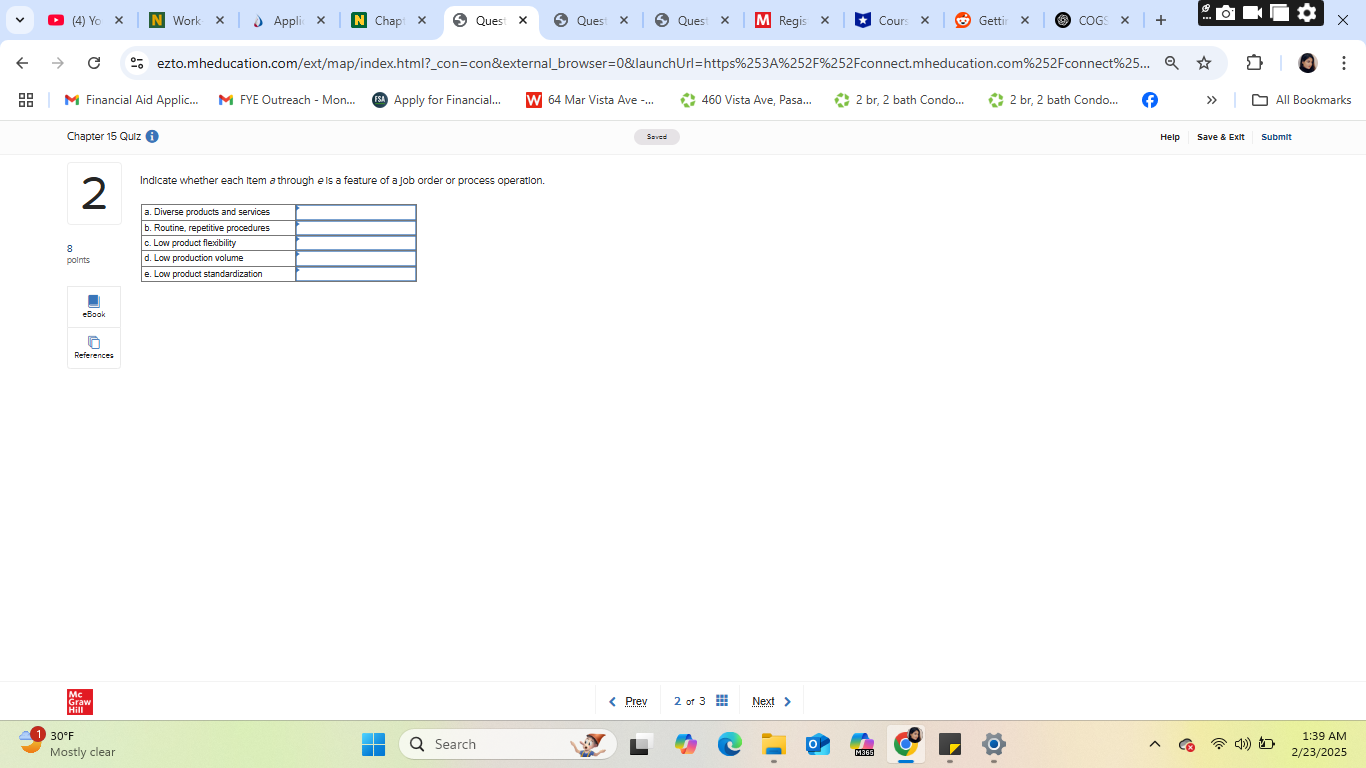Open Copilot from the taskbar
Viewport: 1366px width, 768px height.
[686, 744]
